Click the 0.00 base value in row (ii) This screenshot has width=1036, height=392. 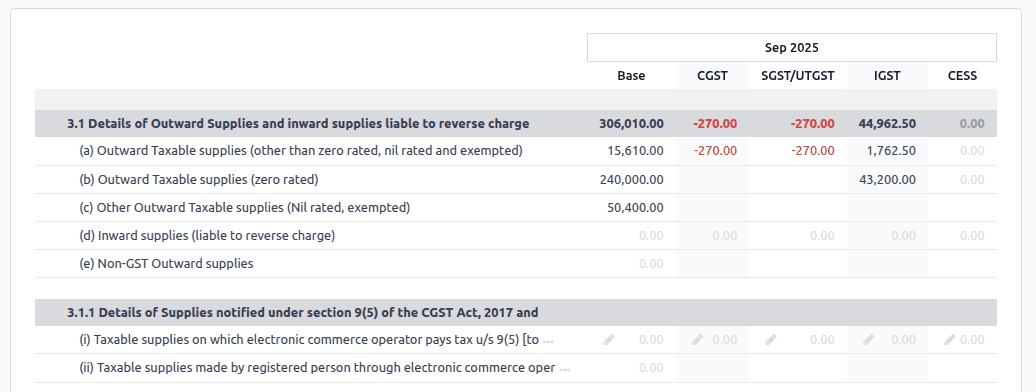[x=651, y=368]
